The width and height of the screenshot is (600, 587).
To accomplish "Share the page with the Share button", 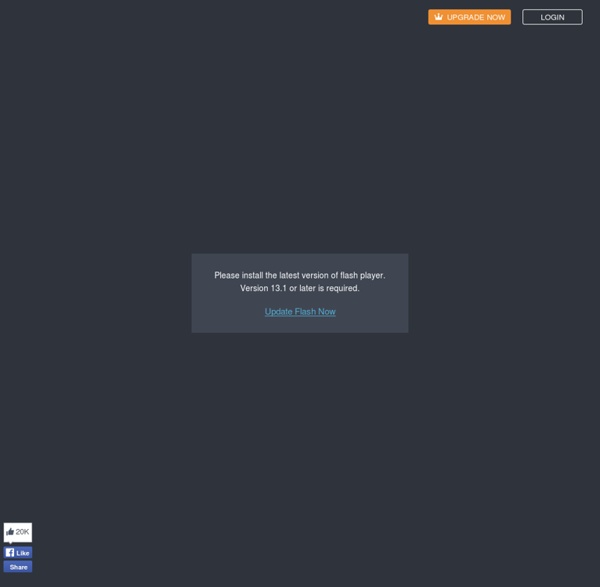I will pyautogui.click(x=18, y=567).
